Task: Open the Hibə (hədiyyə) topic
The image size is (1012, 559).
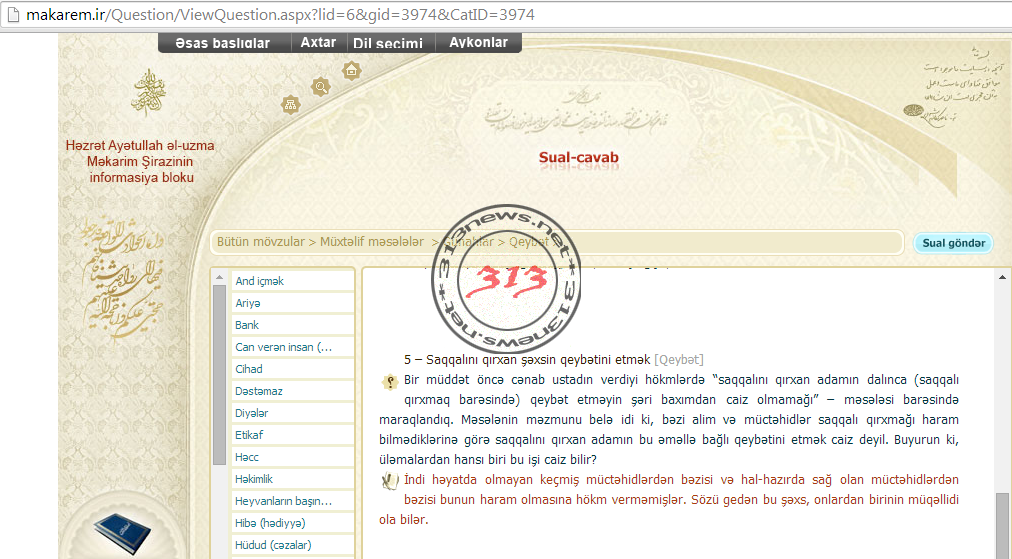Action: [293, 523]
